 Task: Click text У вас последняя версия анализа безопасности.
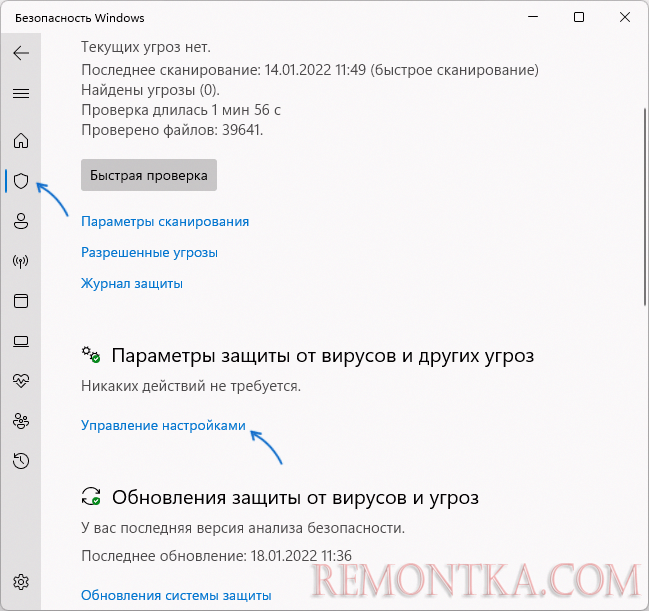[x=243, y=528]
